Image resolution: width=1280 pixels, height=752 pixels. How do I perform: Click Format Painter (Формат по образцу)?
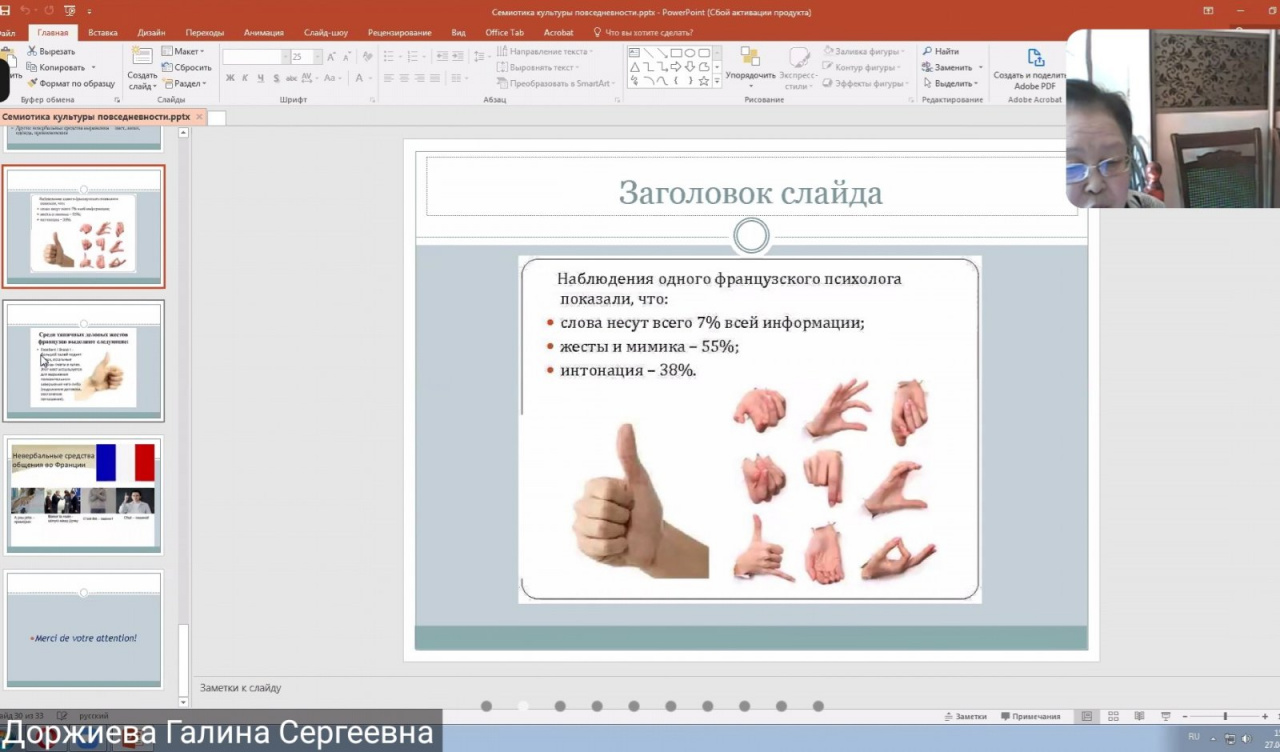pos(71,84)
